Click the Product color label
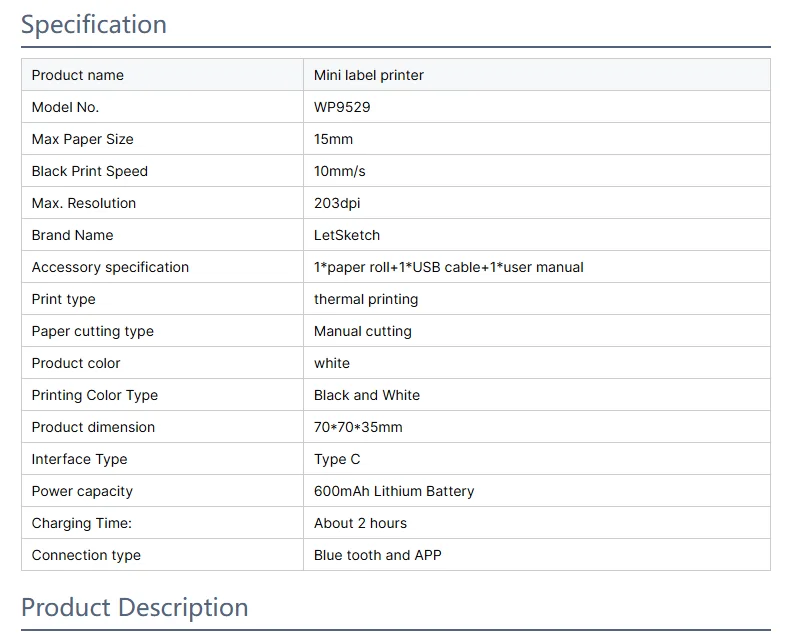Screen dimensions: 804x639 pos(76,363)
